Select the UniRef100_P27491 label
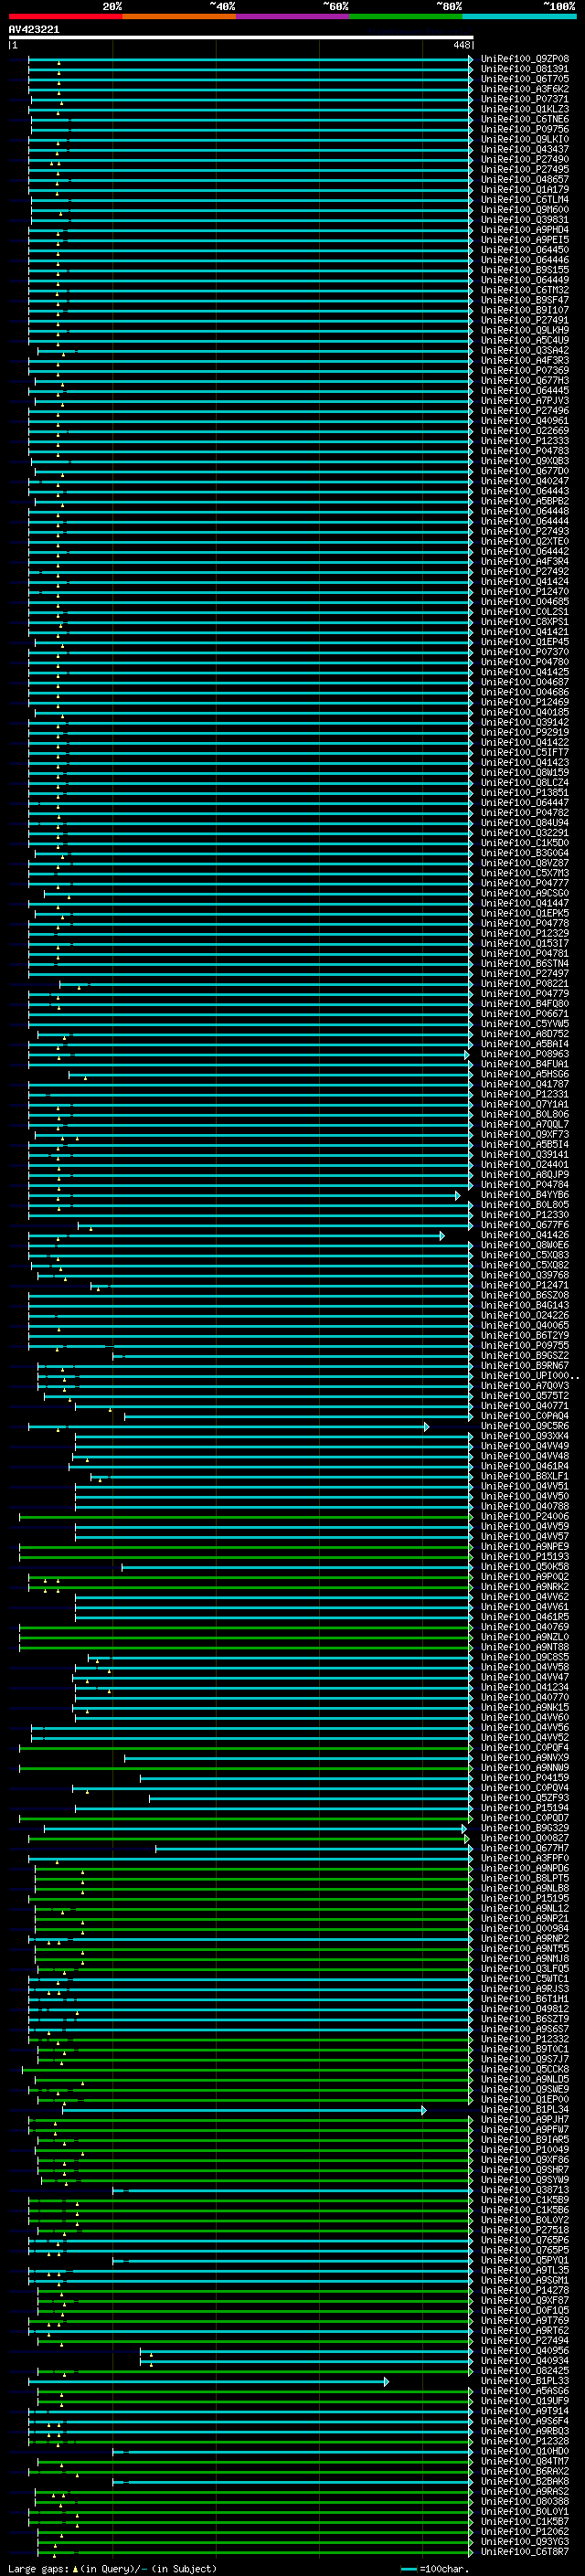This screenshot has width=585, height=2576. 524,320
